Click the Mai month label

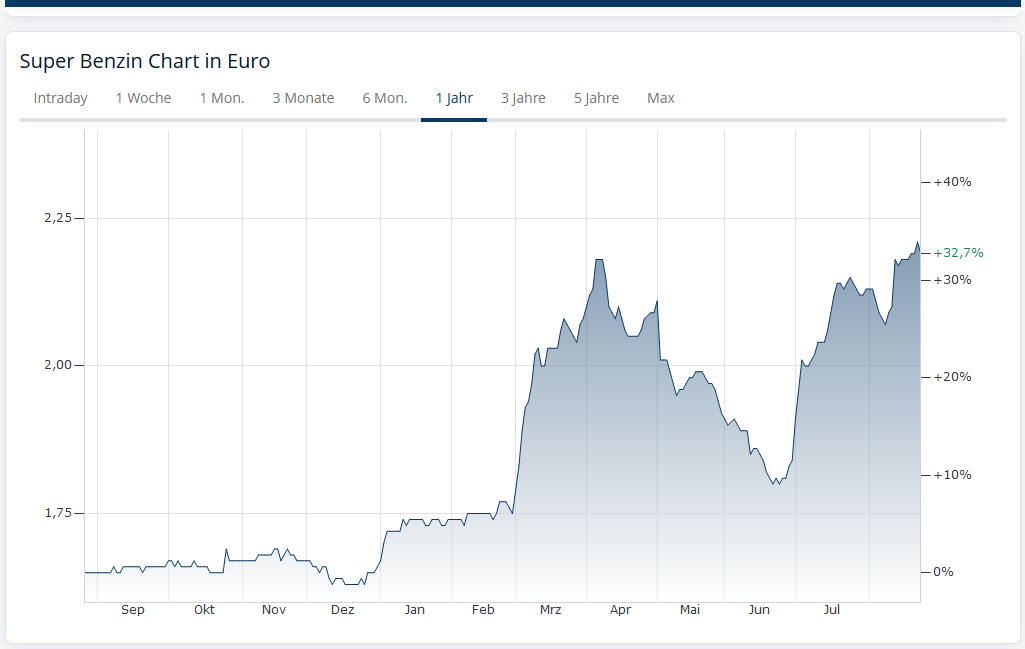690,610
